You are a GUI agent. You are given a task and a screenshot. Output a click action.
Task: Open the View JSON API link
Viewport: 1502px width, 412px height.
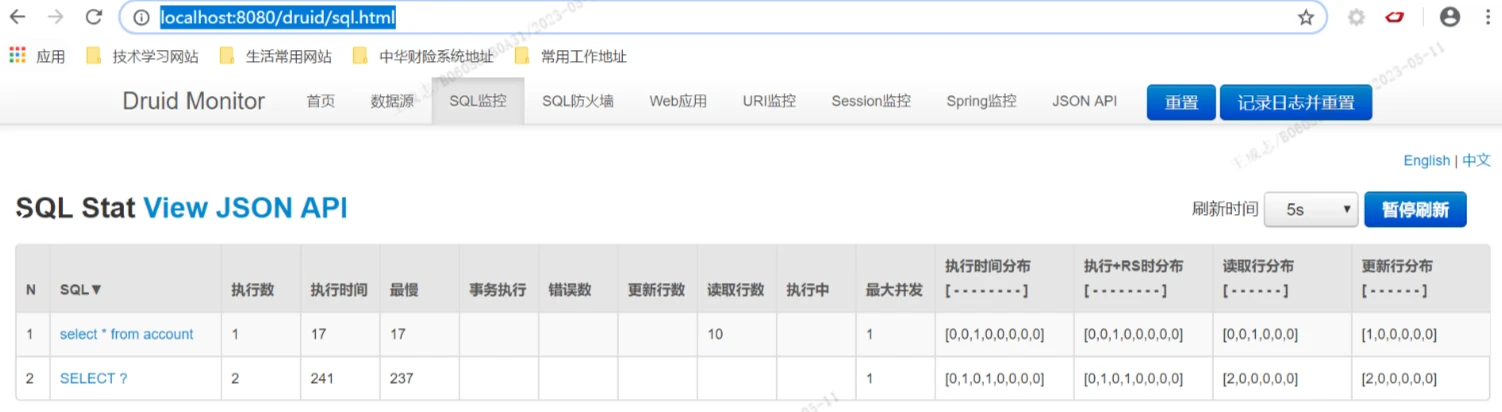(x=245, y=208)
